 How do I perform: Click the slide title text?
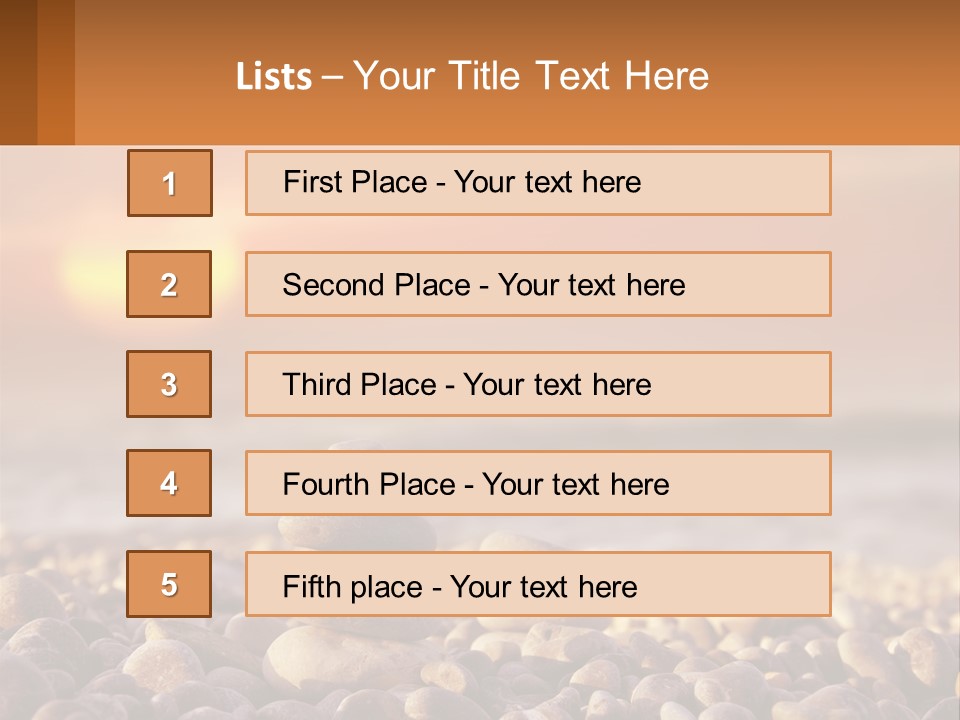(x=472, y=76)
